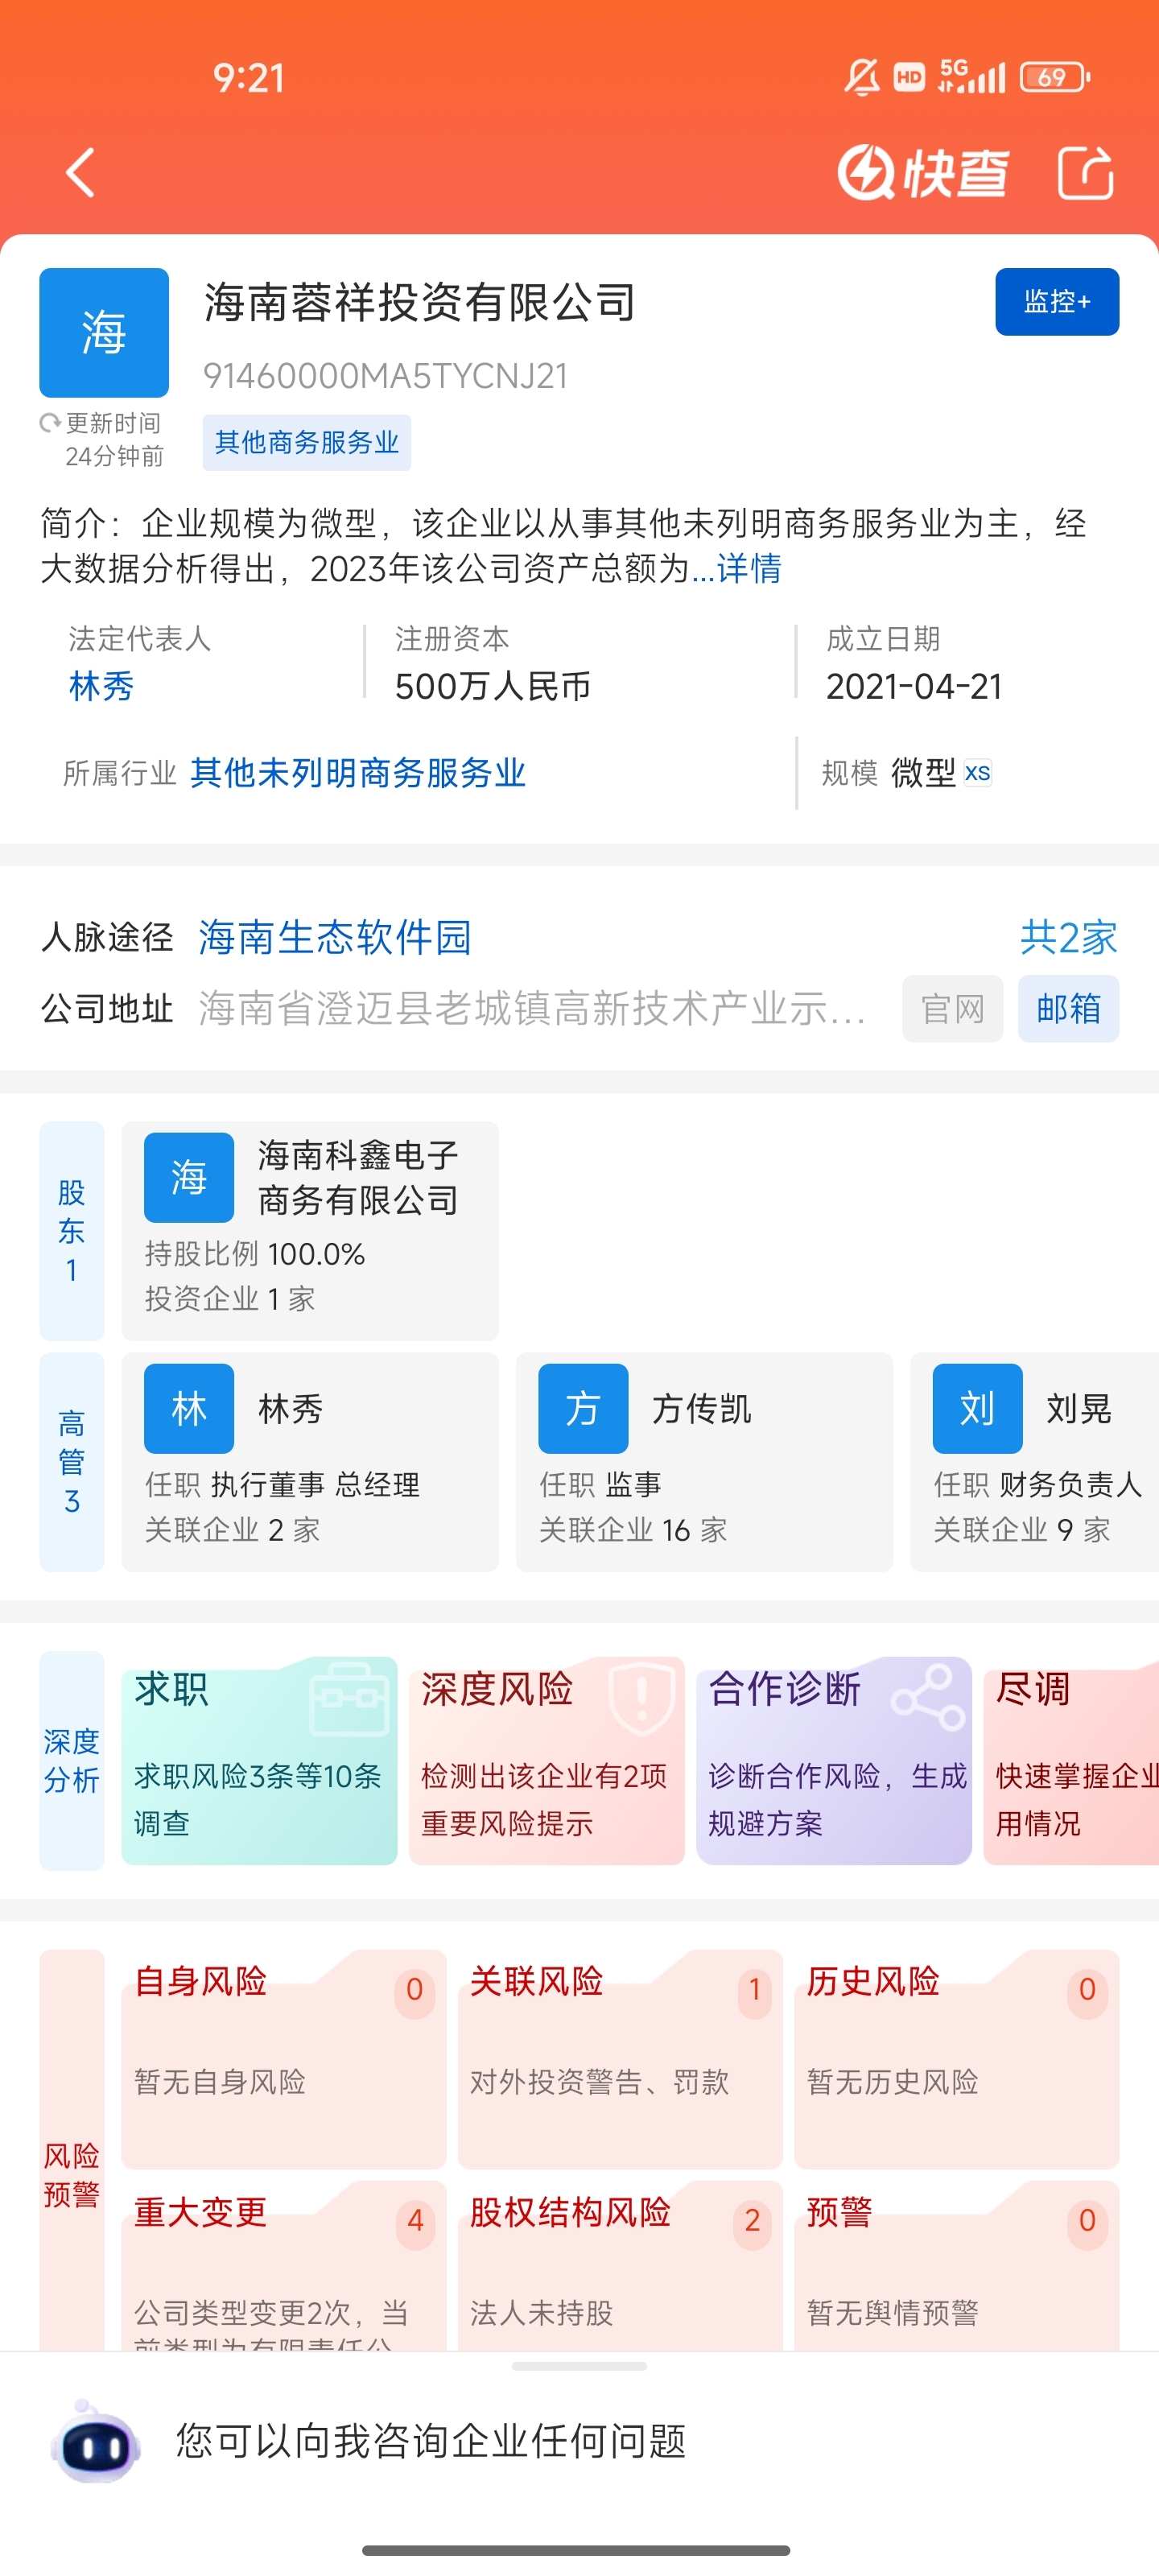Tap the 林 executive avatar icon

coord(189,1408)
